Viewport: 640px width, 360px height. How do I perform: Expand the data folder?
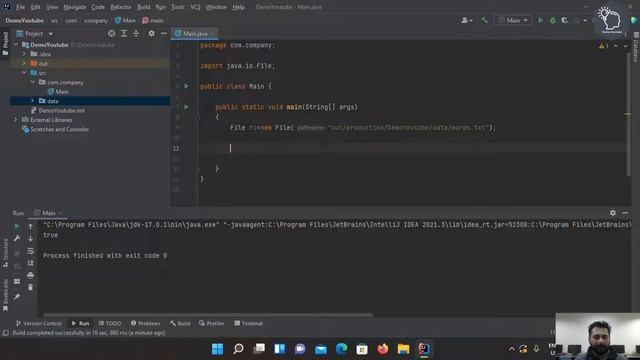(x=33, y=101)
